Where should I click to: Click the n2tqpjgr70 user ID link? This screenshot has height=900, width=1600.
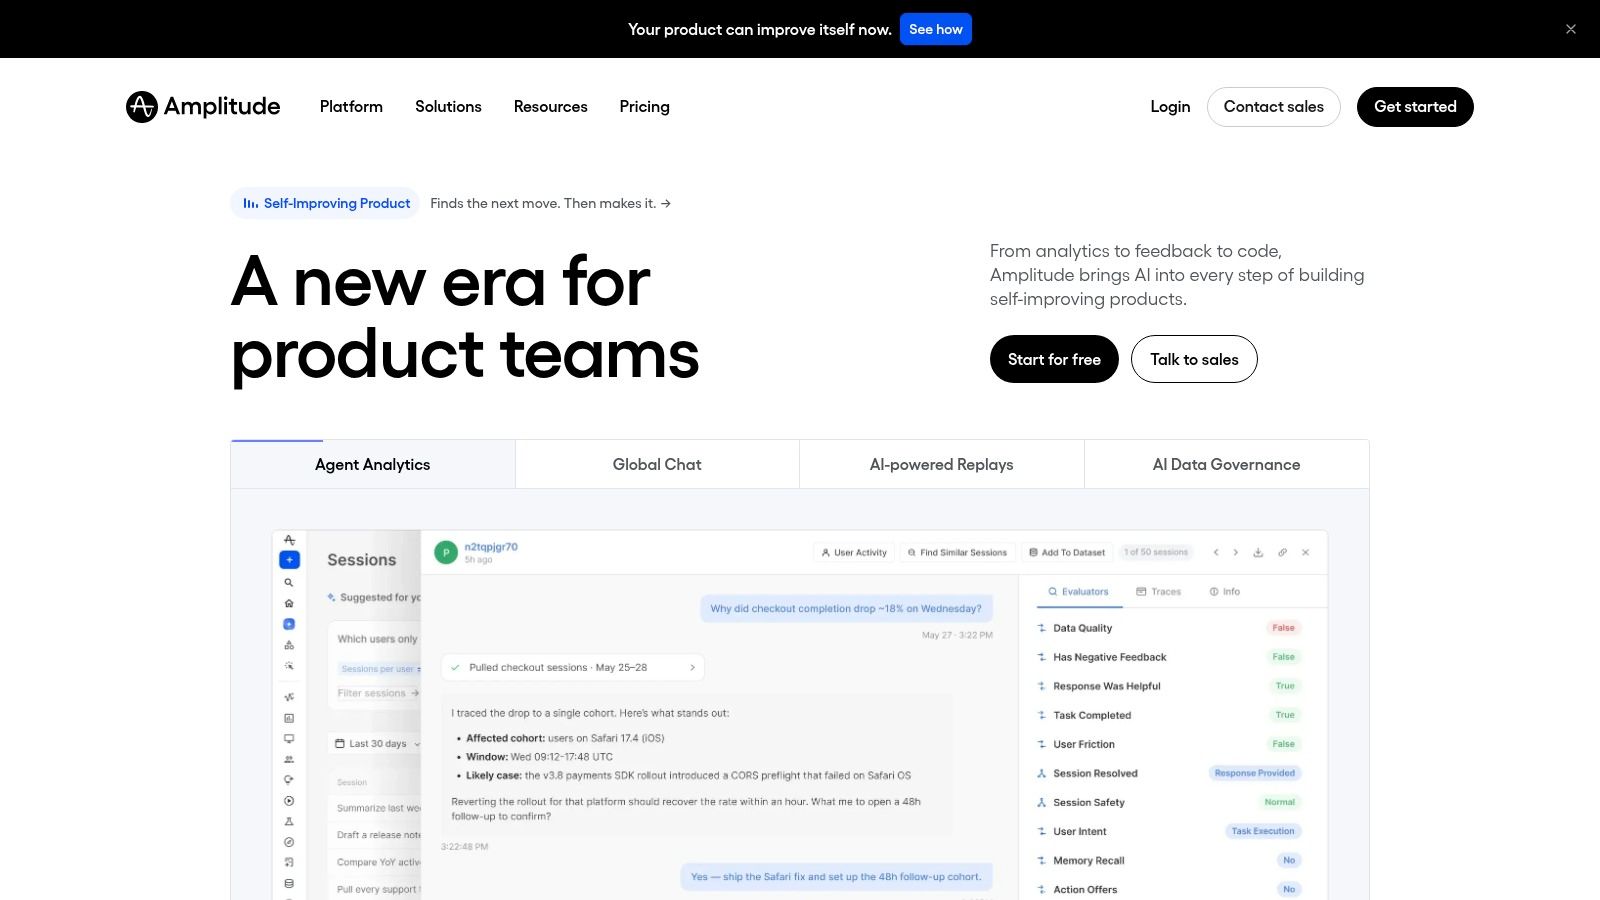point(491,547)
